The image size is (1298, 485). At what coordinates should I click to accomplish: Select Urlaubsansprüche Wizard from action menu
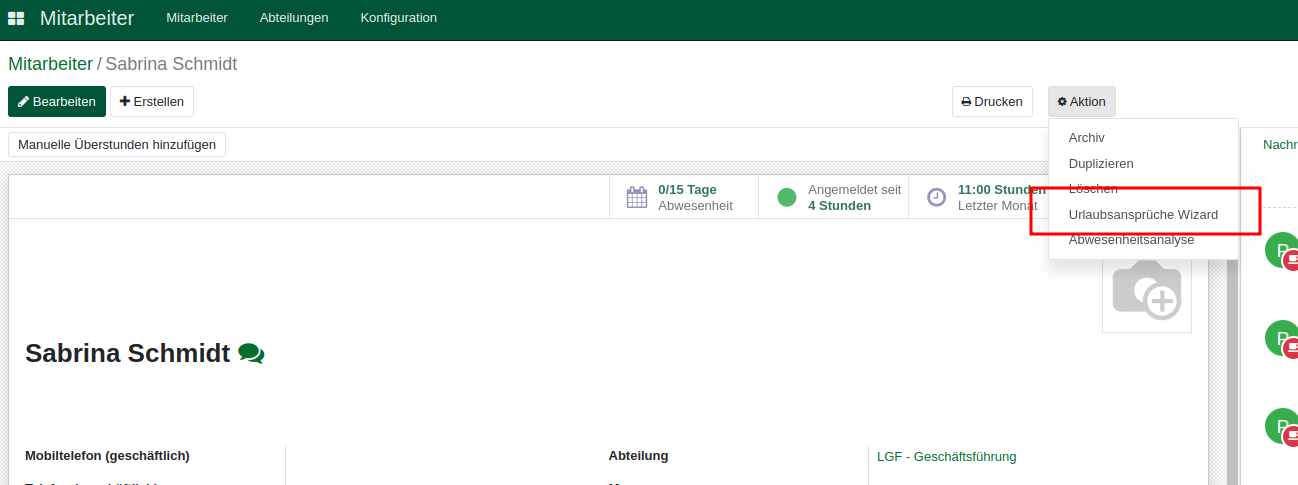point(1143,215)
